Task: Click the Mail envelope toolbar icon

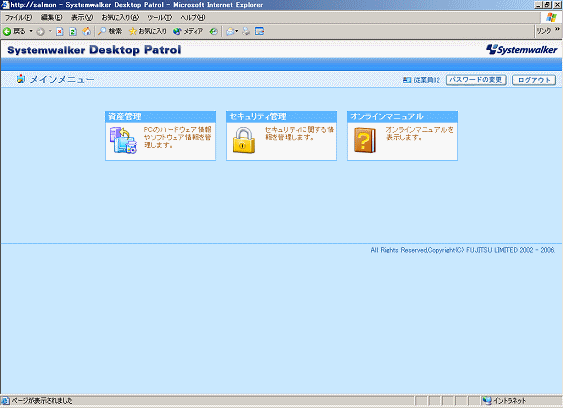Action: click(230, 32)
